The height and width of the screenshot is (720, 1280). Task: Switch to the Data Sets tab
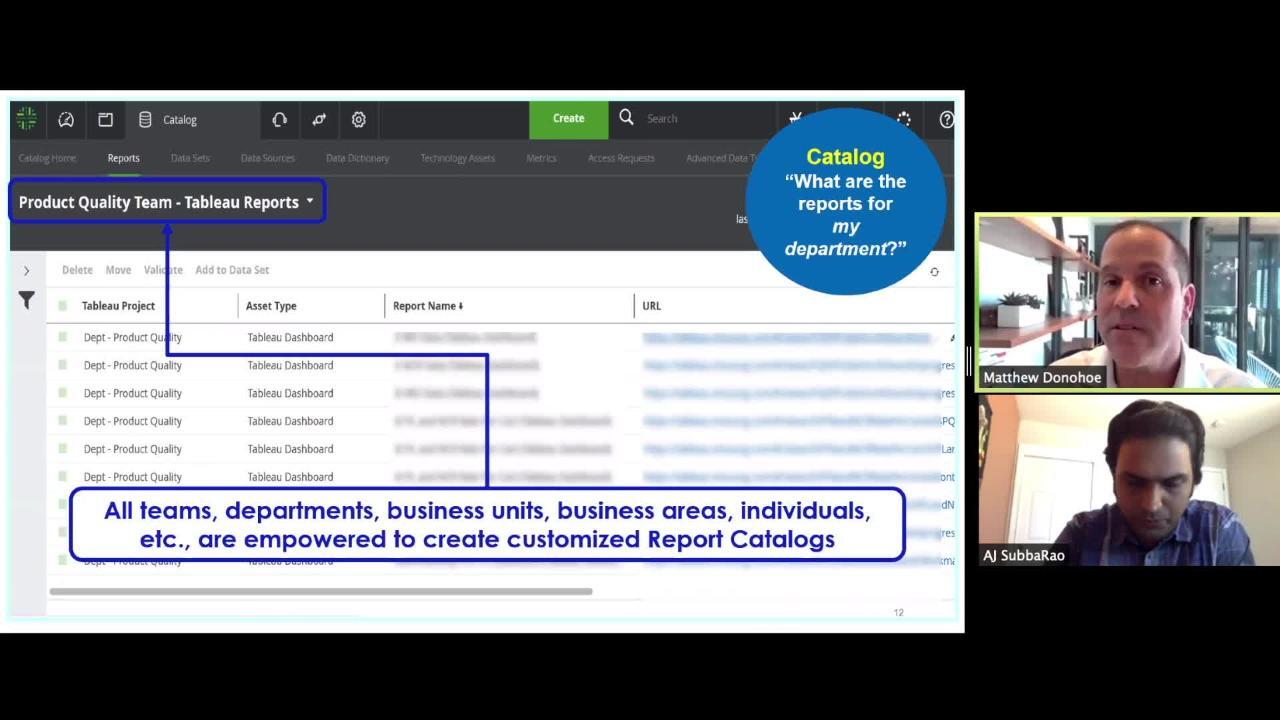pos(190,158)
